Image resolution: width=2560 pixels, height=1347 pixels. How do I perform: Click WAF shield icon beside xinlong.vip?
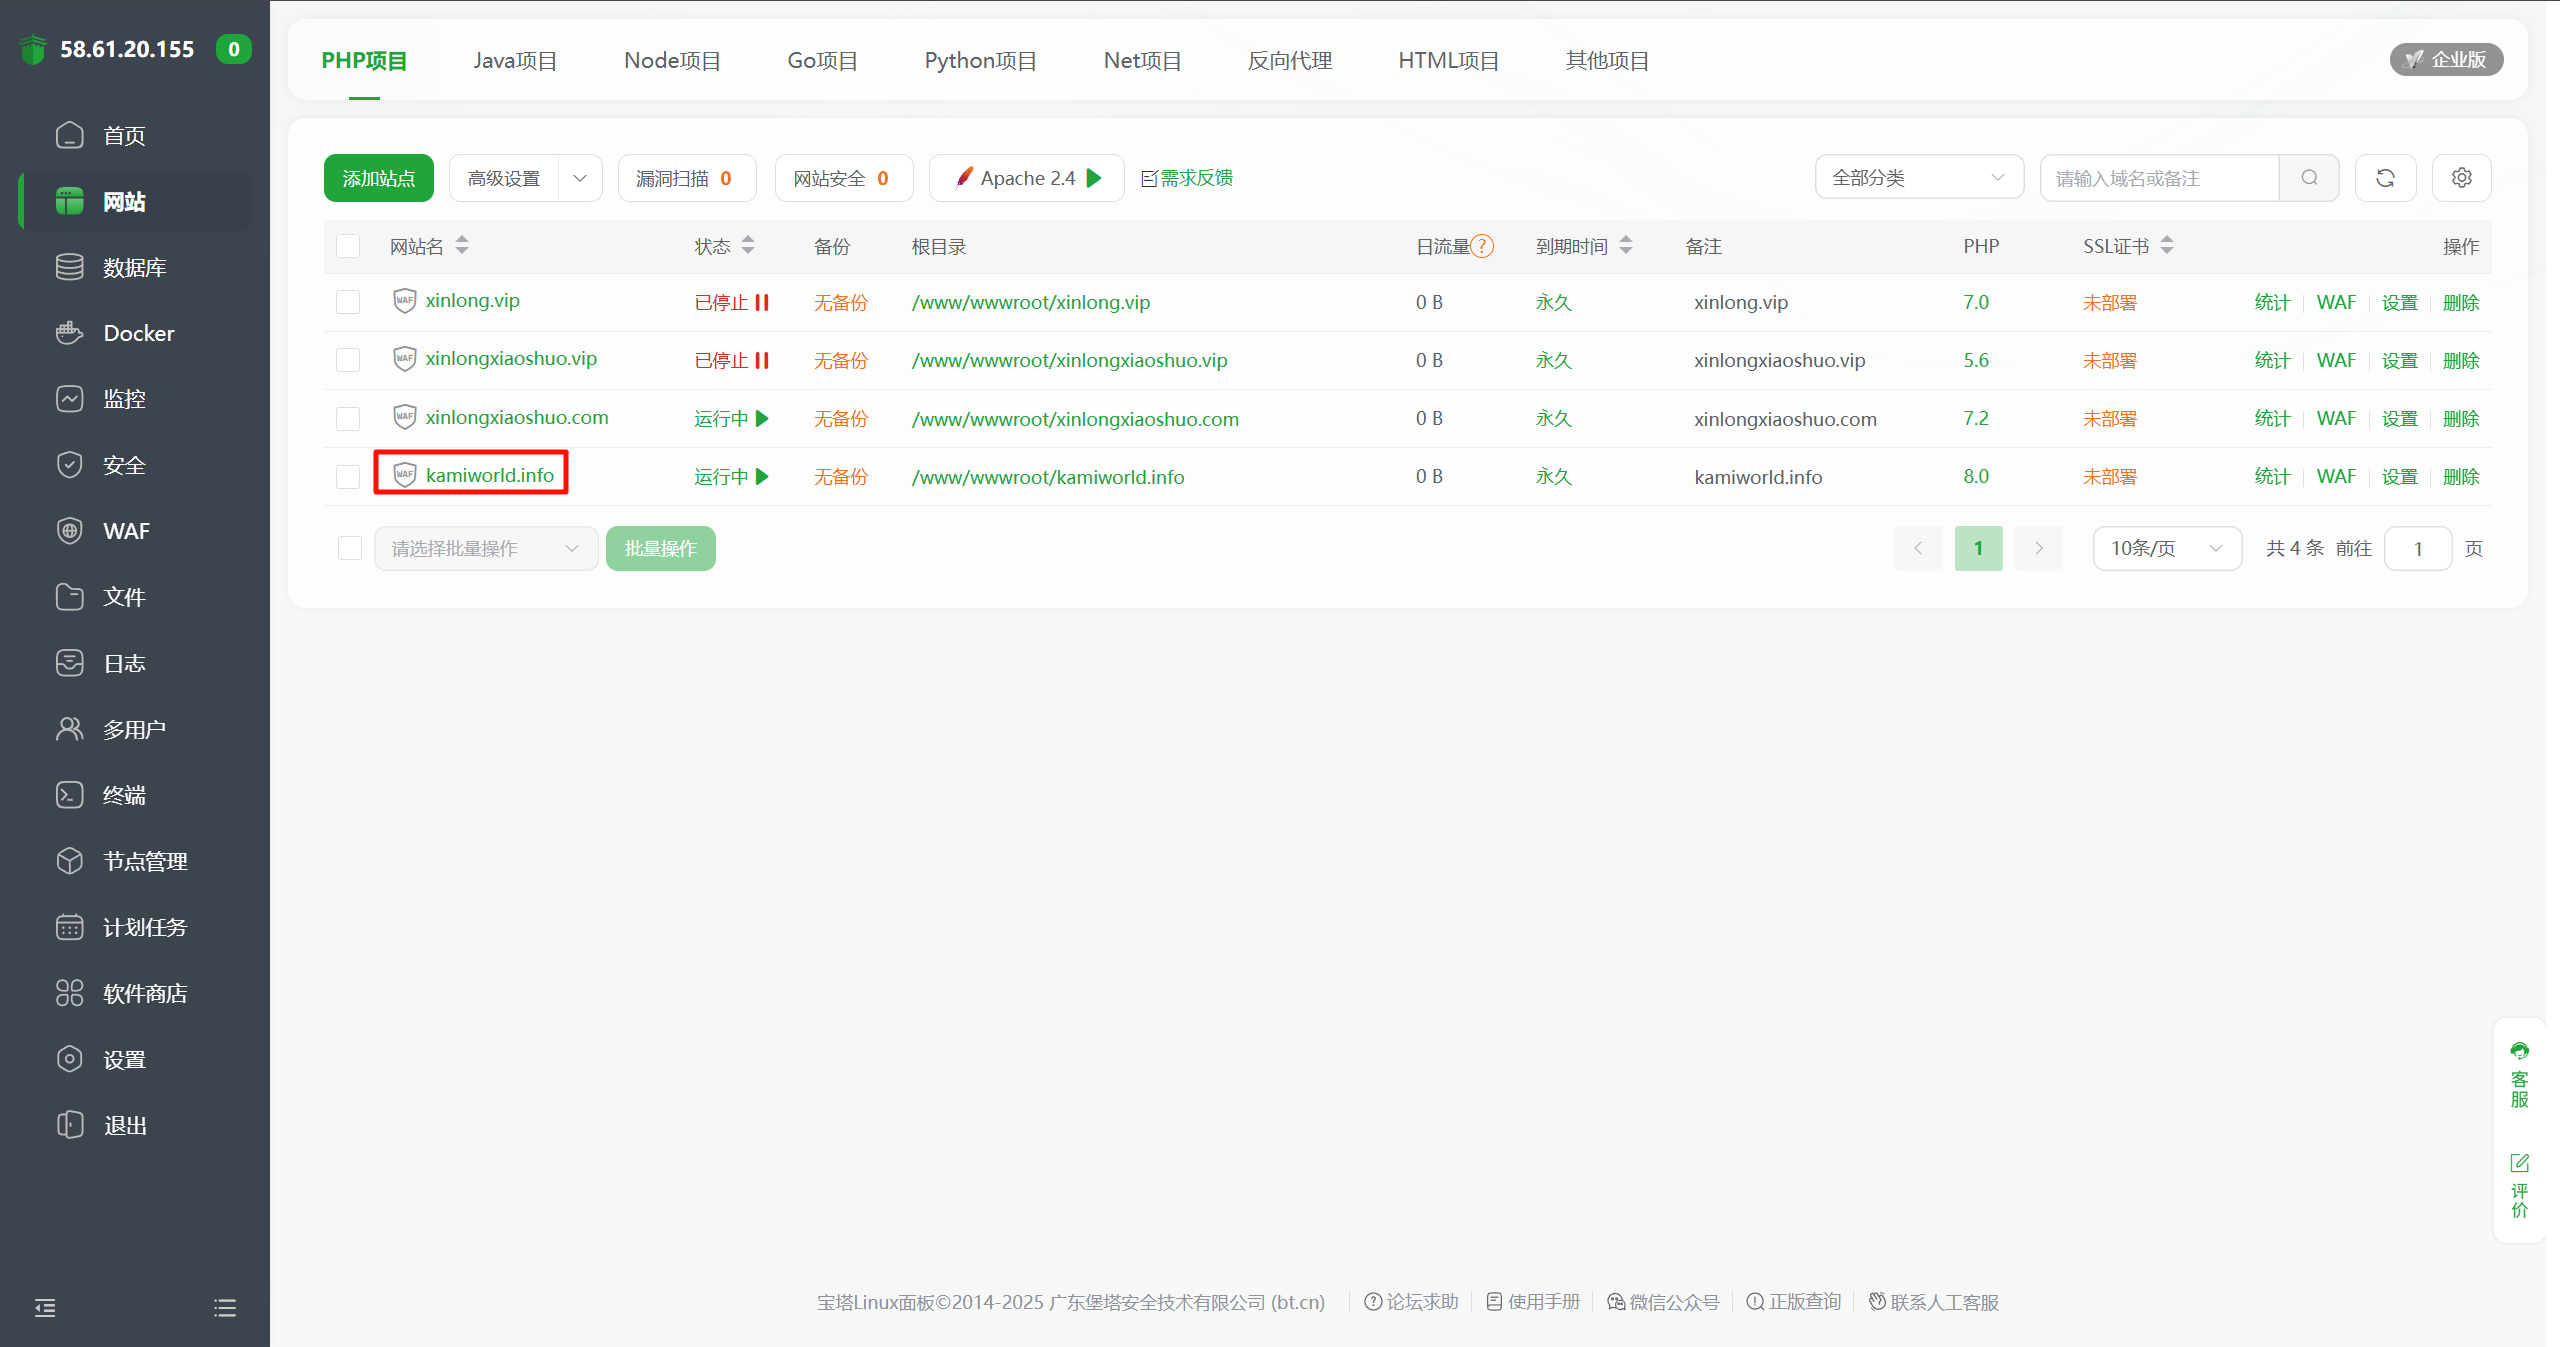pyautogui.click(x=404, y=301)
